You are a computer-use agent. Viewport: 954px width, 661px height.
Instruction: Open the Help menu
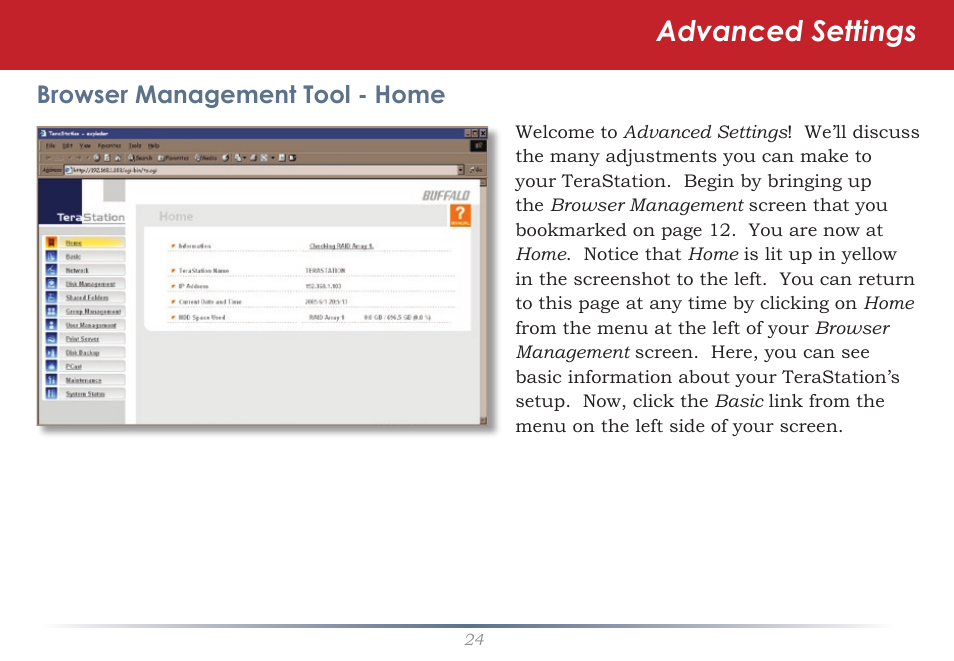pos(153,146)
